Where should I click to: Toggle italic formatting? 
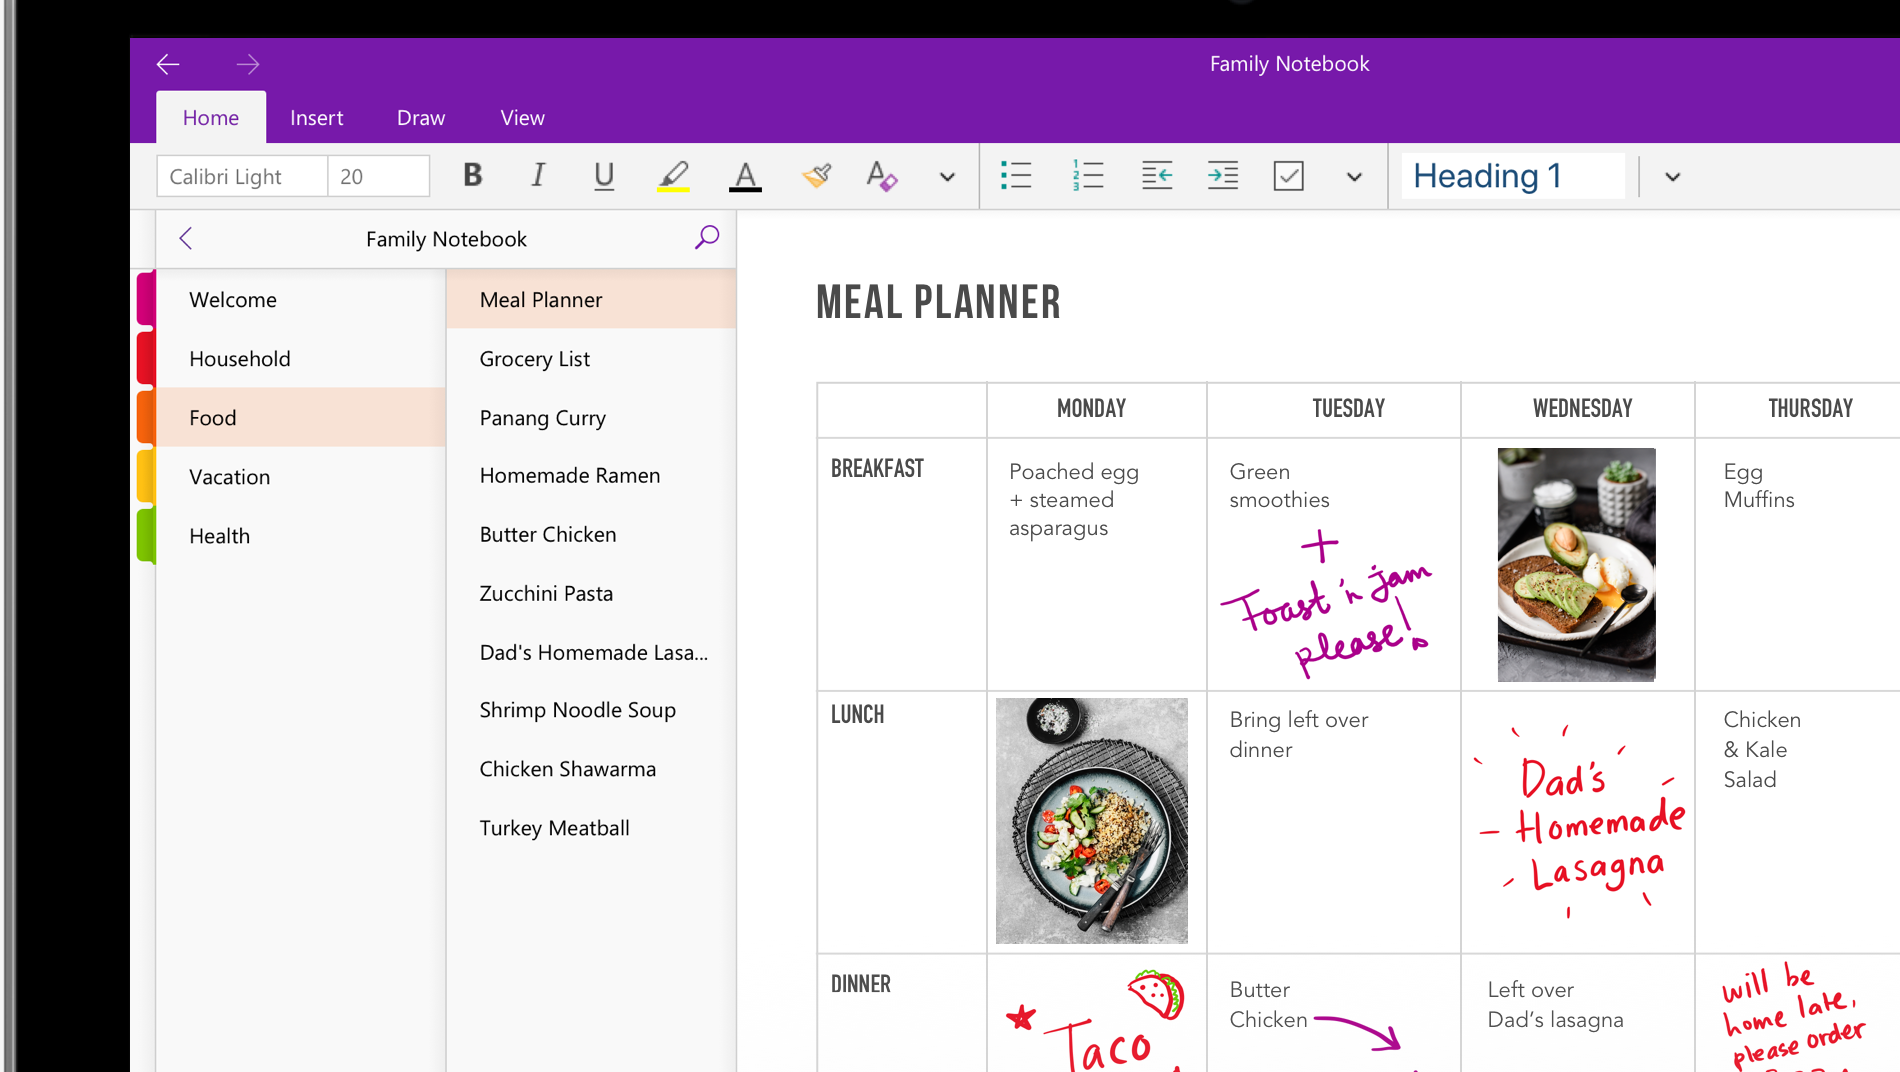point(538,176)
